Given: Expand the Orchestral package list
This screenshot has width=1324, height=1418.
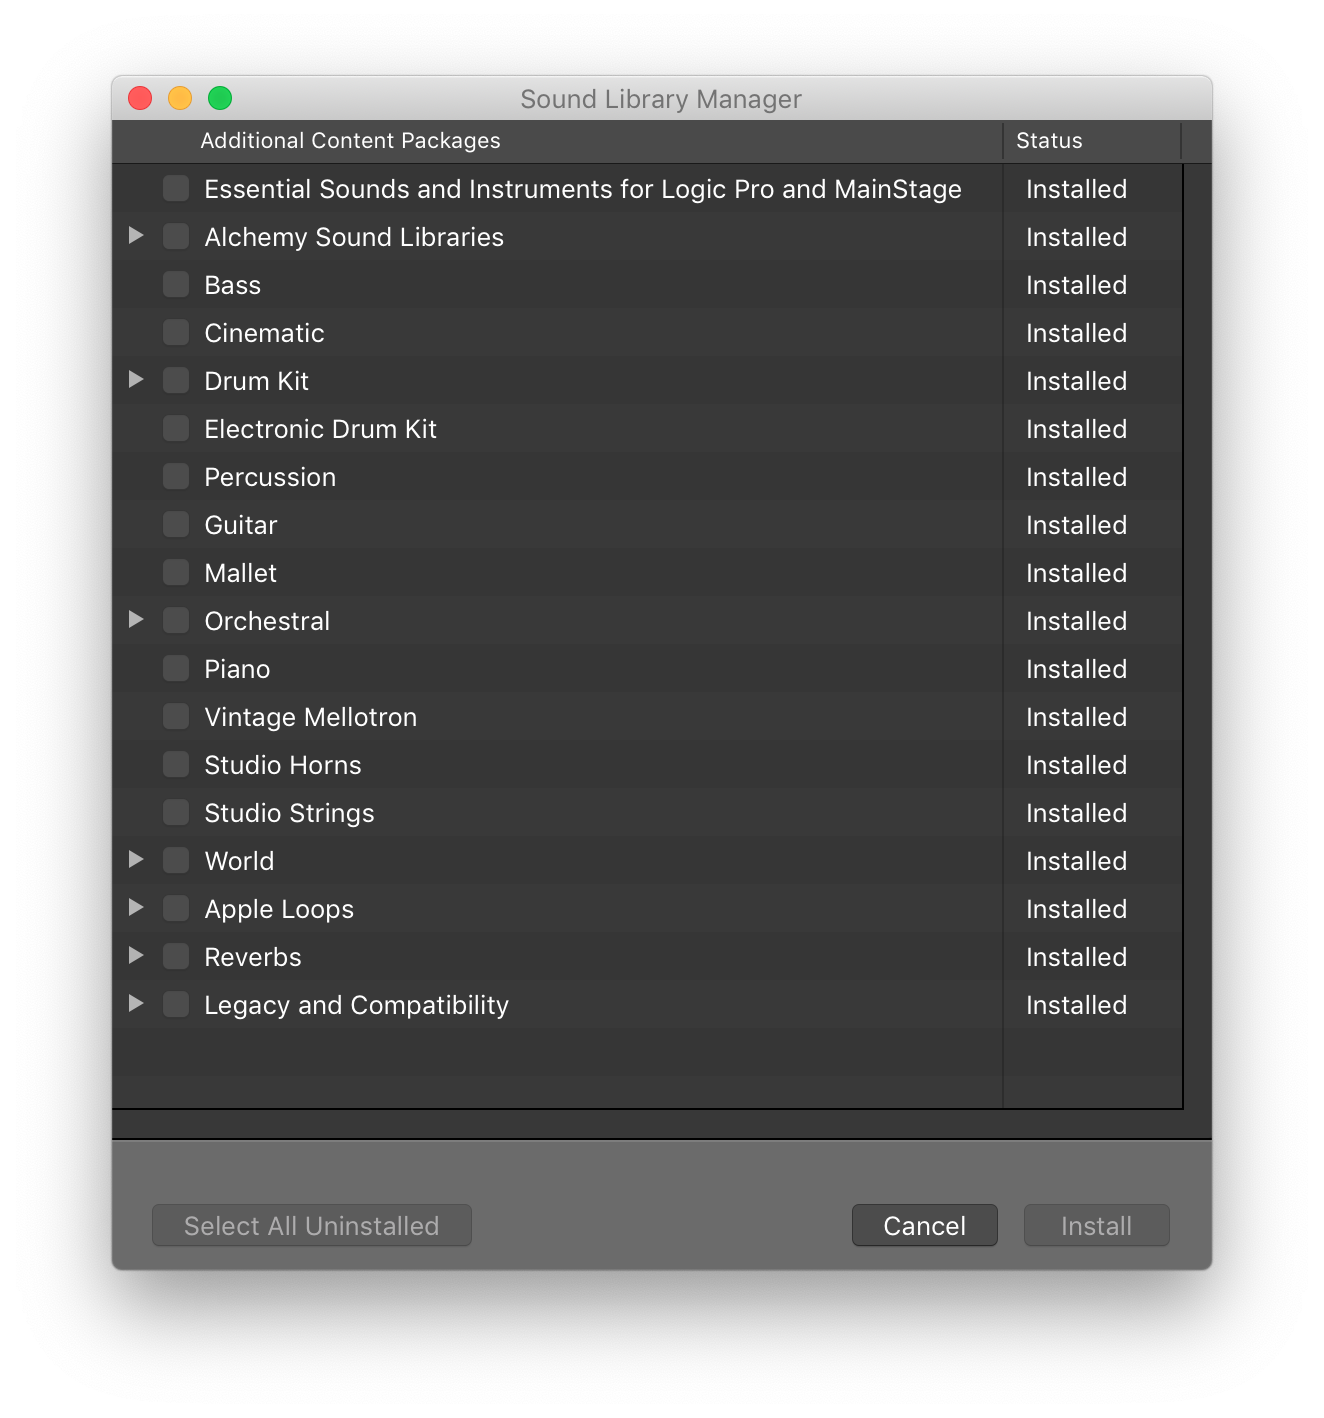Looking at the screenshot, I should [x=136, y=620].
